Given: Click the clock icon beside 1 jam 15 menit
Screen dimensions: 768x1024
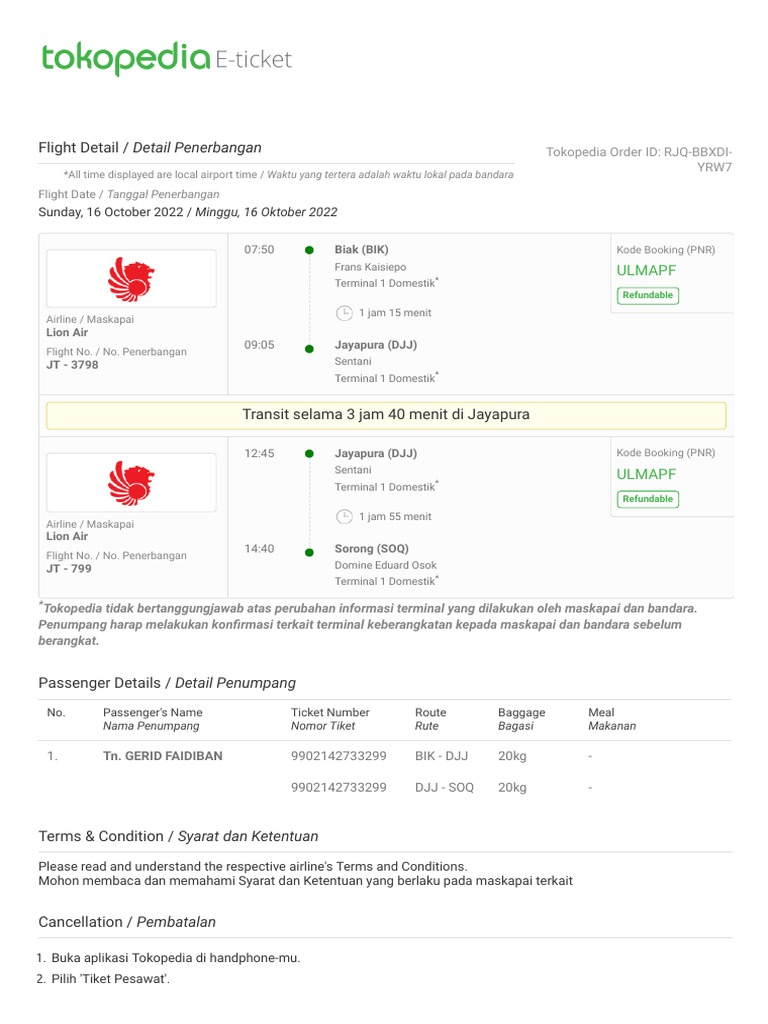Looking at the screenshot, I should (x=344, y=313).
